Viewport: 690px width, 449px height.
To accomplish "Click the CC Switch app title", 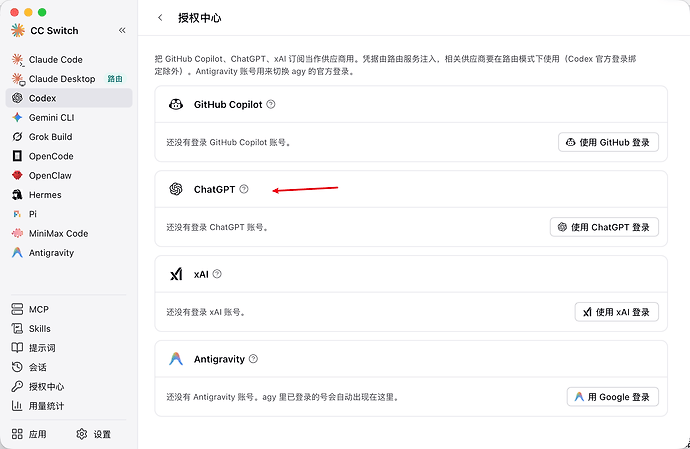I will [54, 31].
